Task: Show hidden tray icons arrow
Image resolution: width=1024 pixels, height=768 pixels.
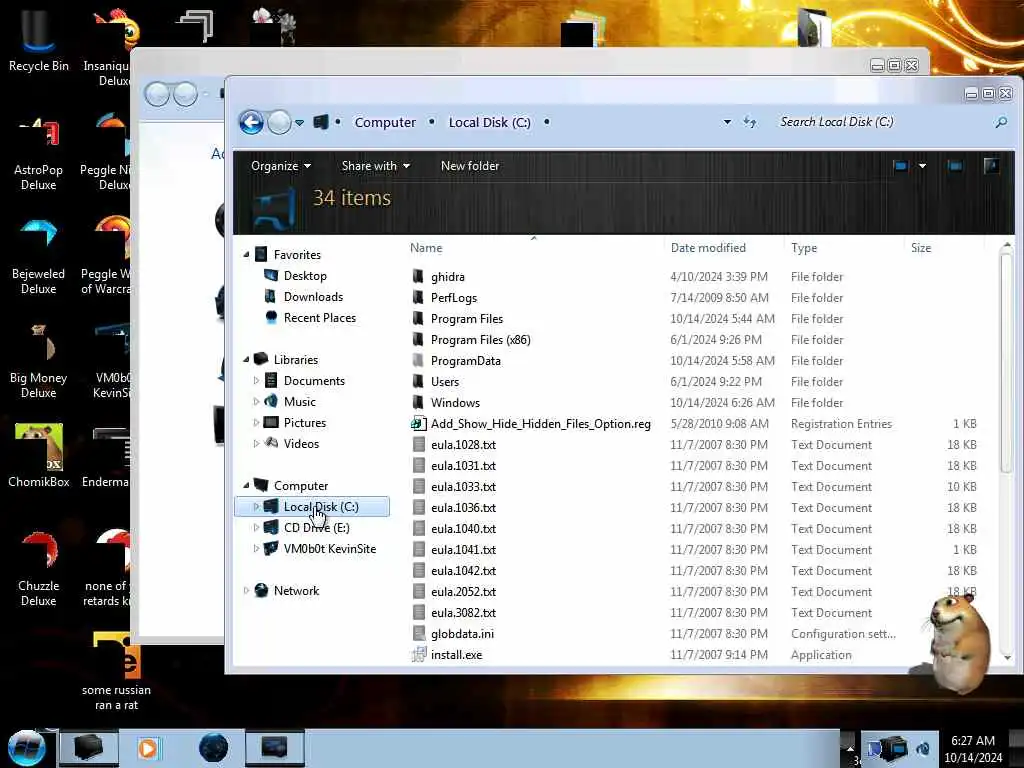Action: point(850,748)
